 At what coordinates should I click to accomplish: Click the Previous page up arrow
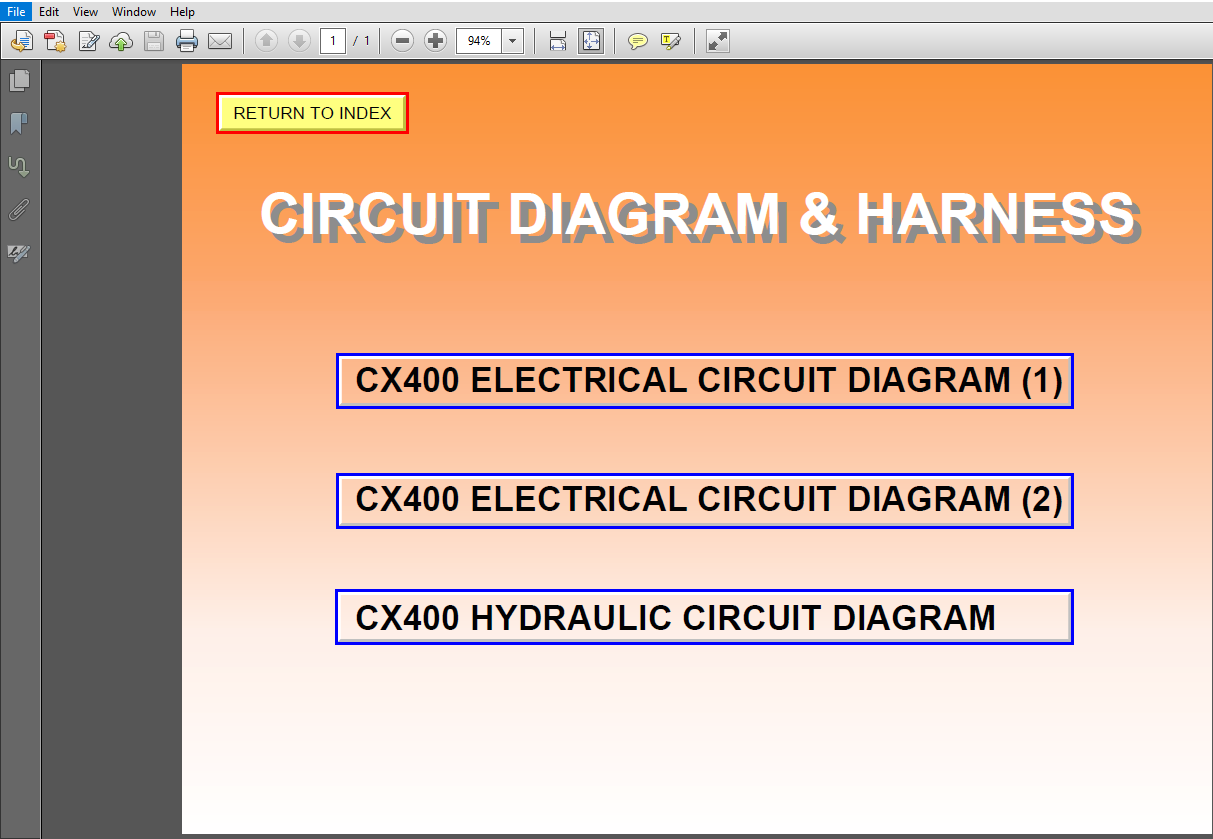[x=267, y=41]
